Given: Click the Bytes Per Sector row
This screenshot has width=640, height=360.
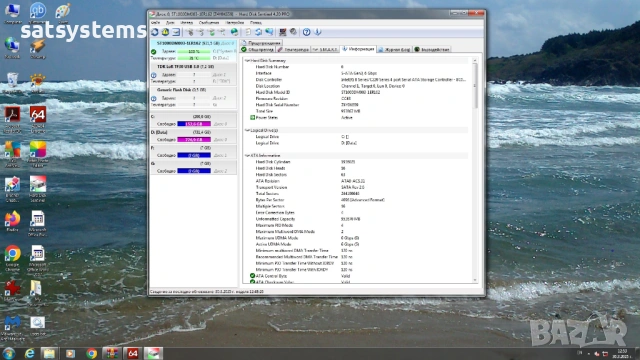Looking at the screenshot, I should point(357,200).
